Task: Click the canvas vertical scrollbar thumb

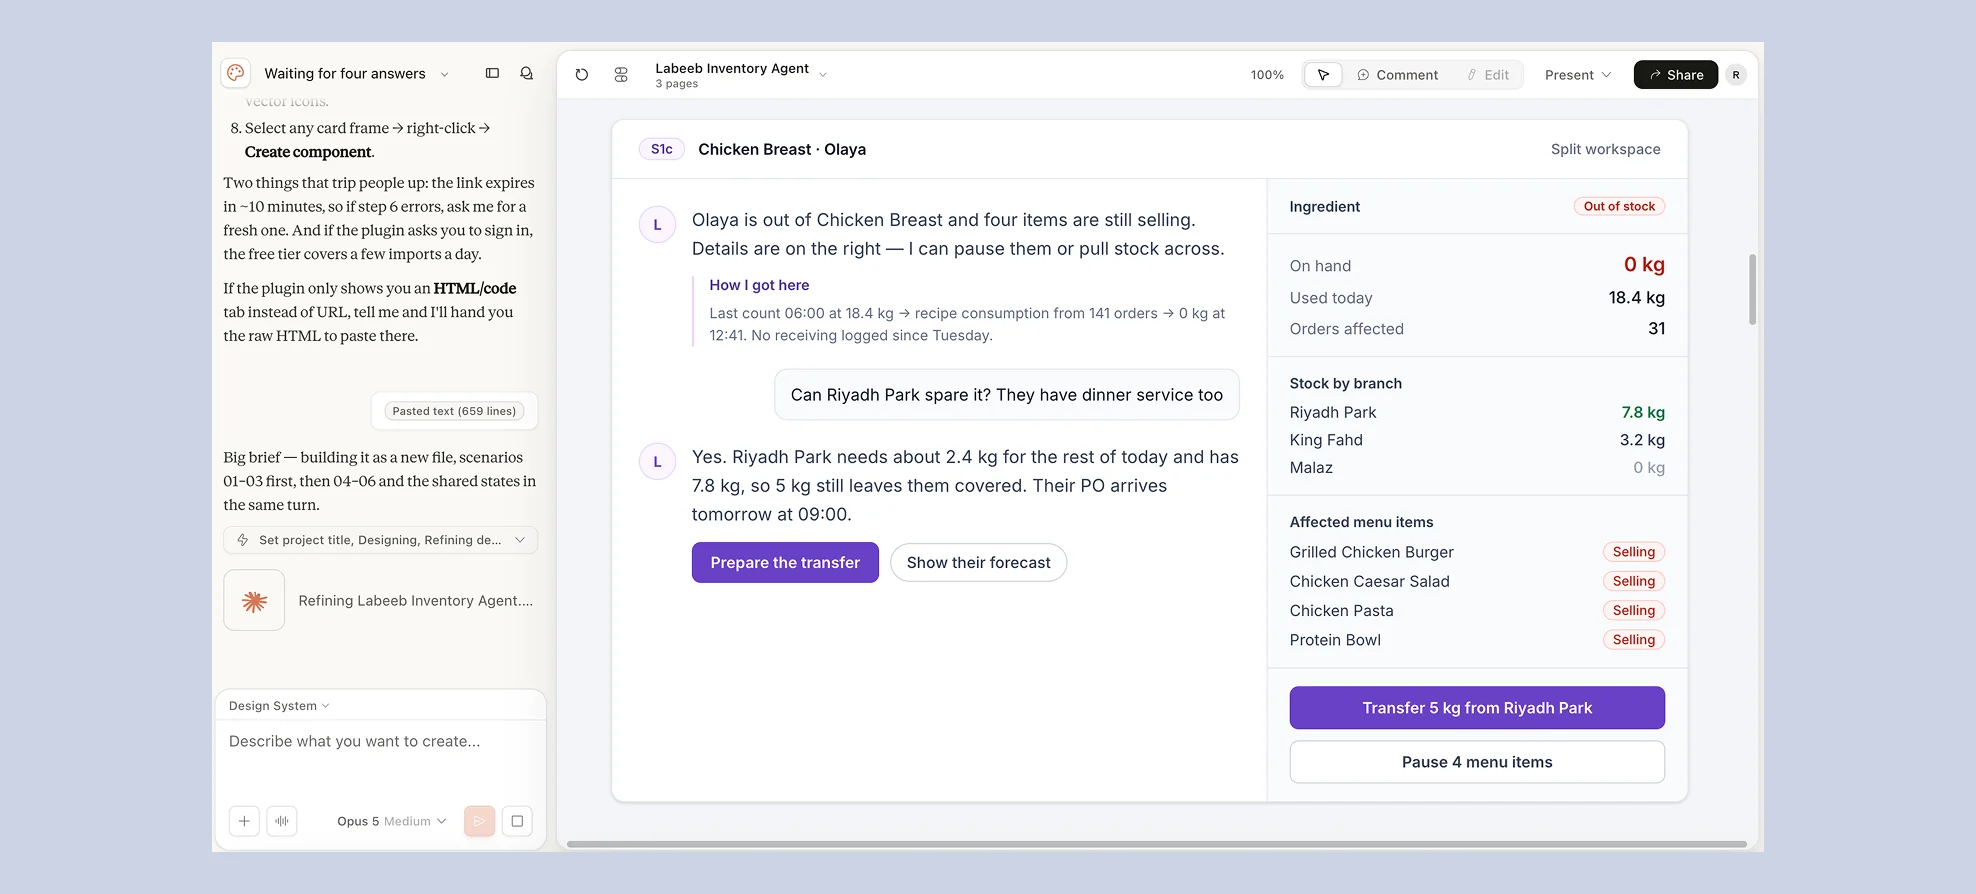Action: tap(1752, 289)
